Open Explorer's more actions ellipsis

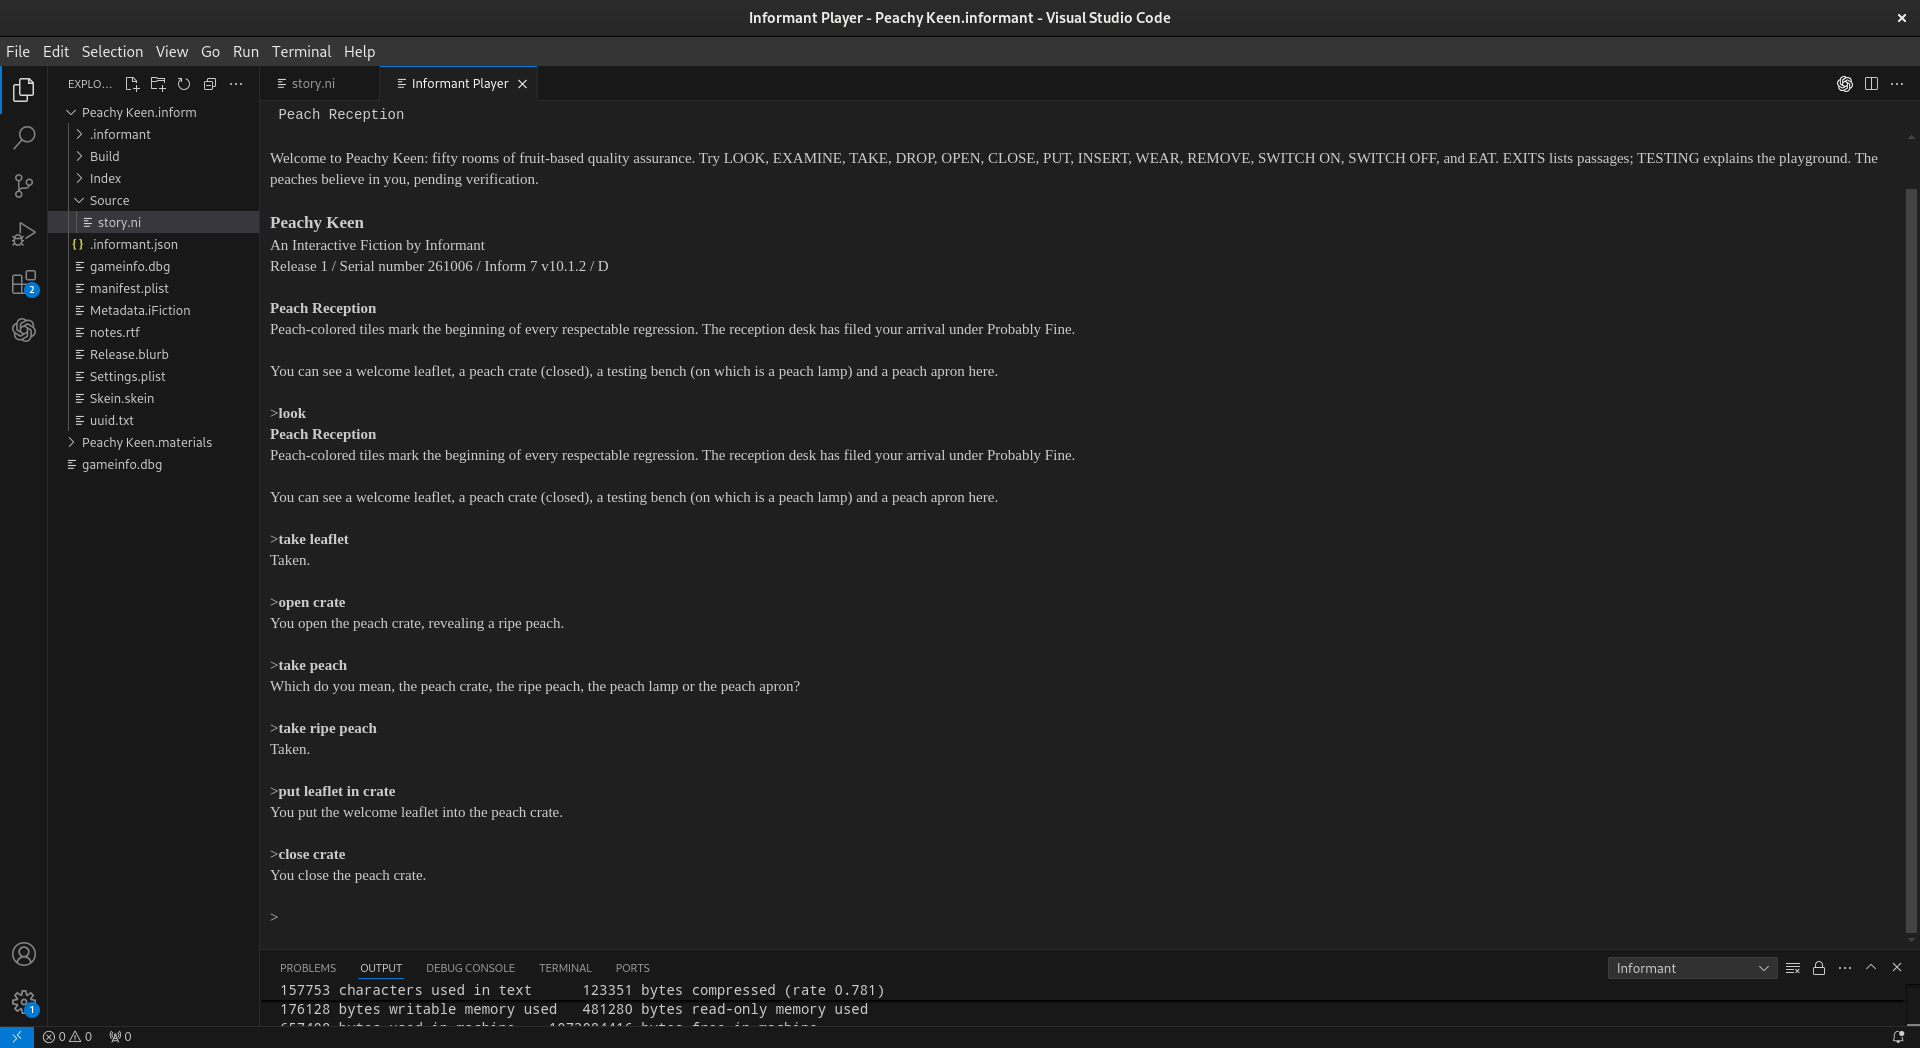[x=236, y=84]
